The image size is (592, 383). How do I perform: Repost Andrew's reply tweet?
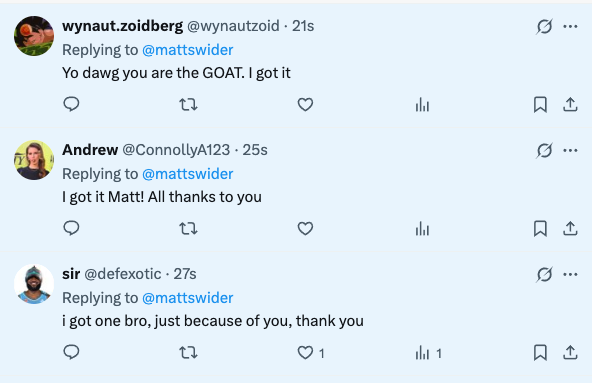tap(188, 229)
